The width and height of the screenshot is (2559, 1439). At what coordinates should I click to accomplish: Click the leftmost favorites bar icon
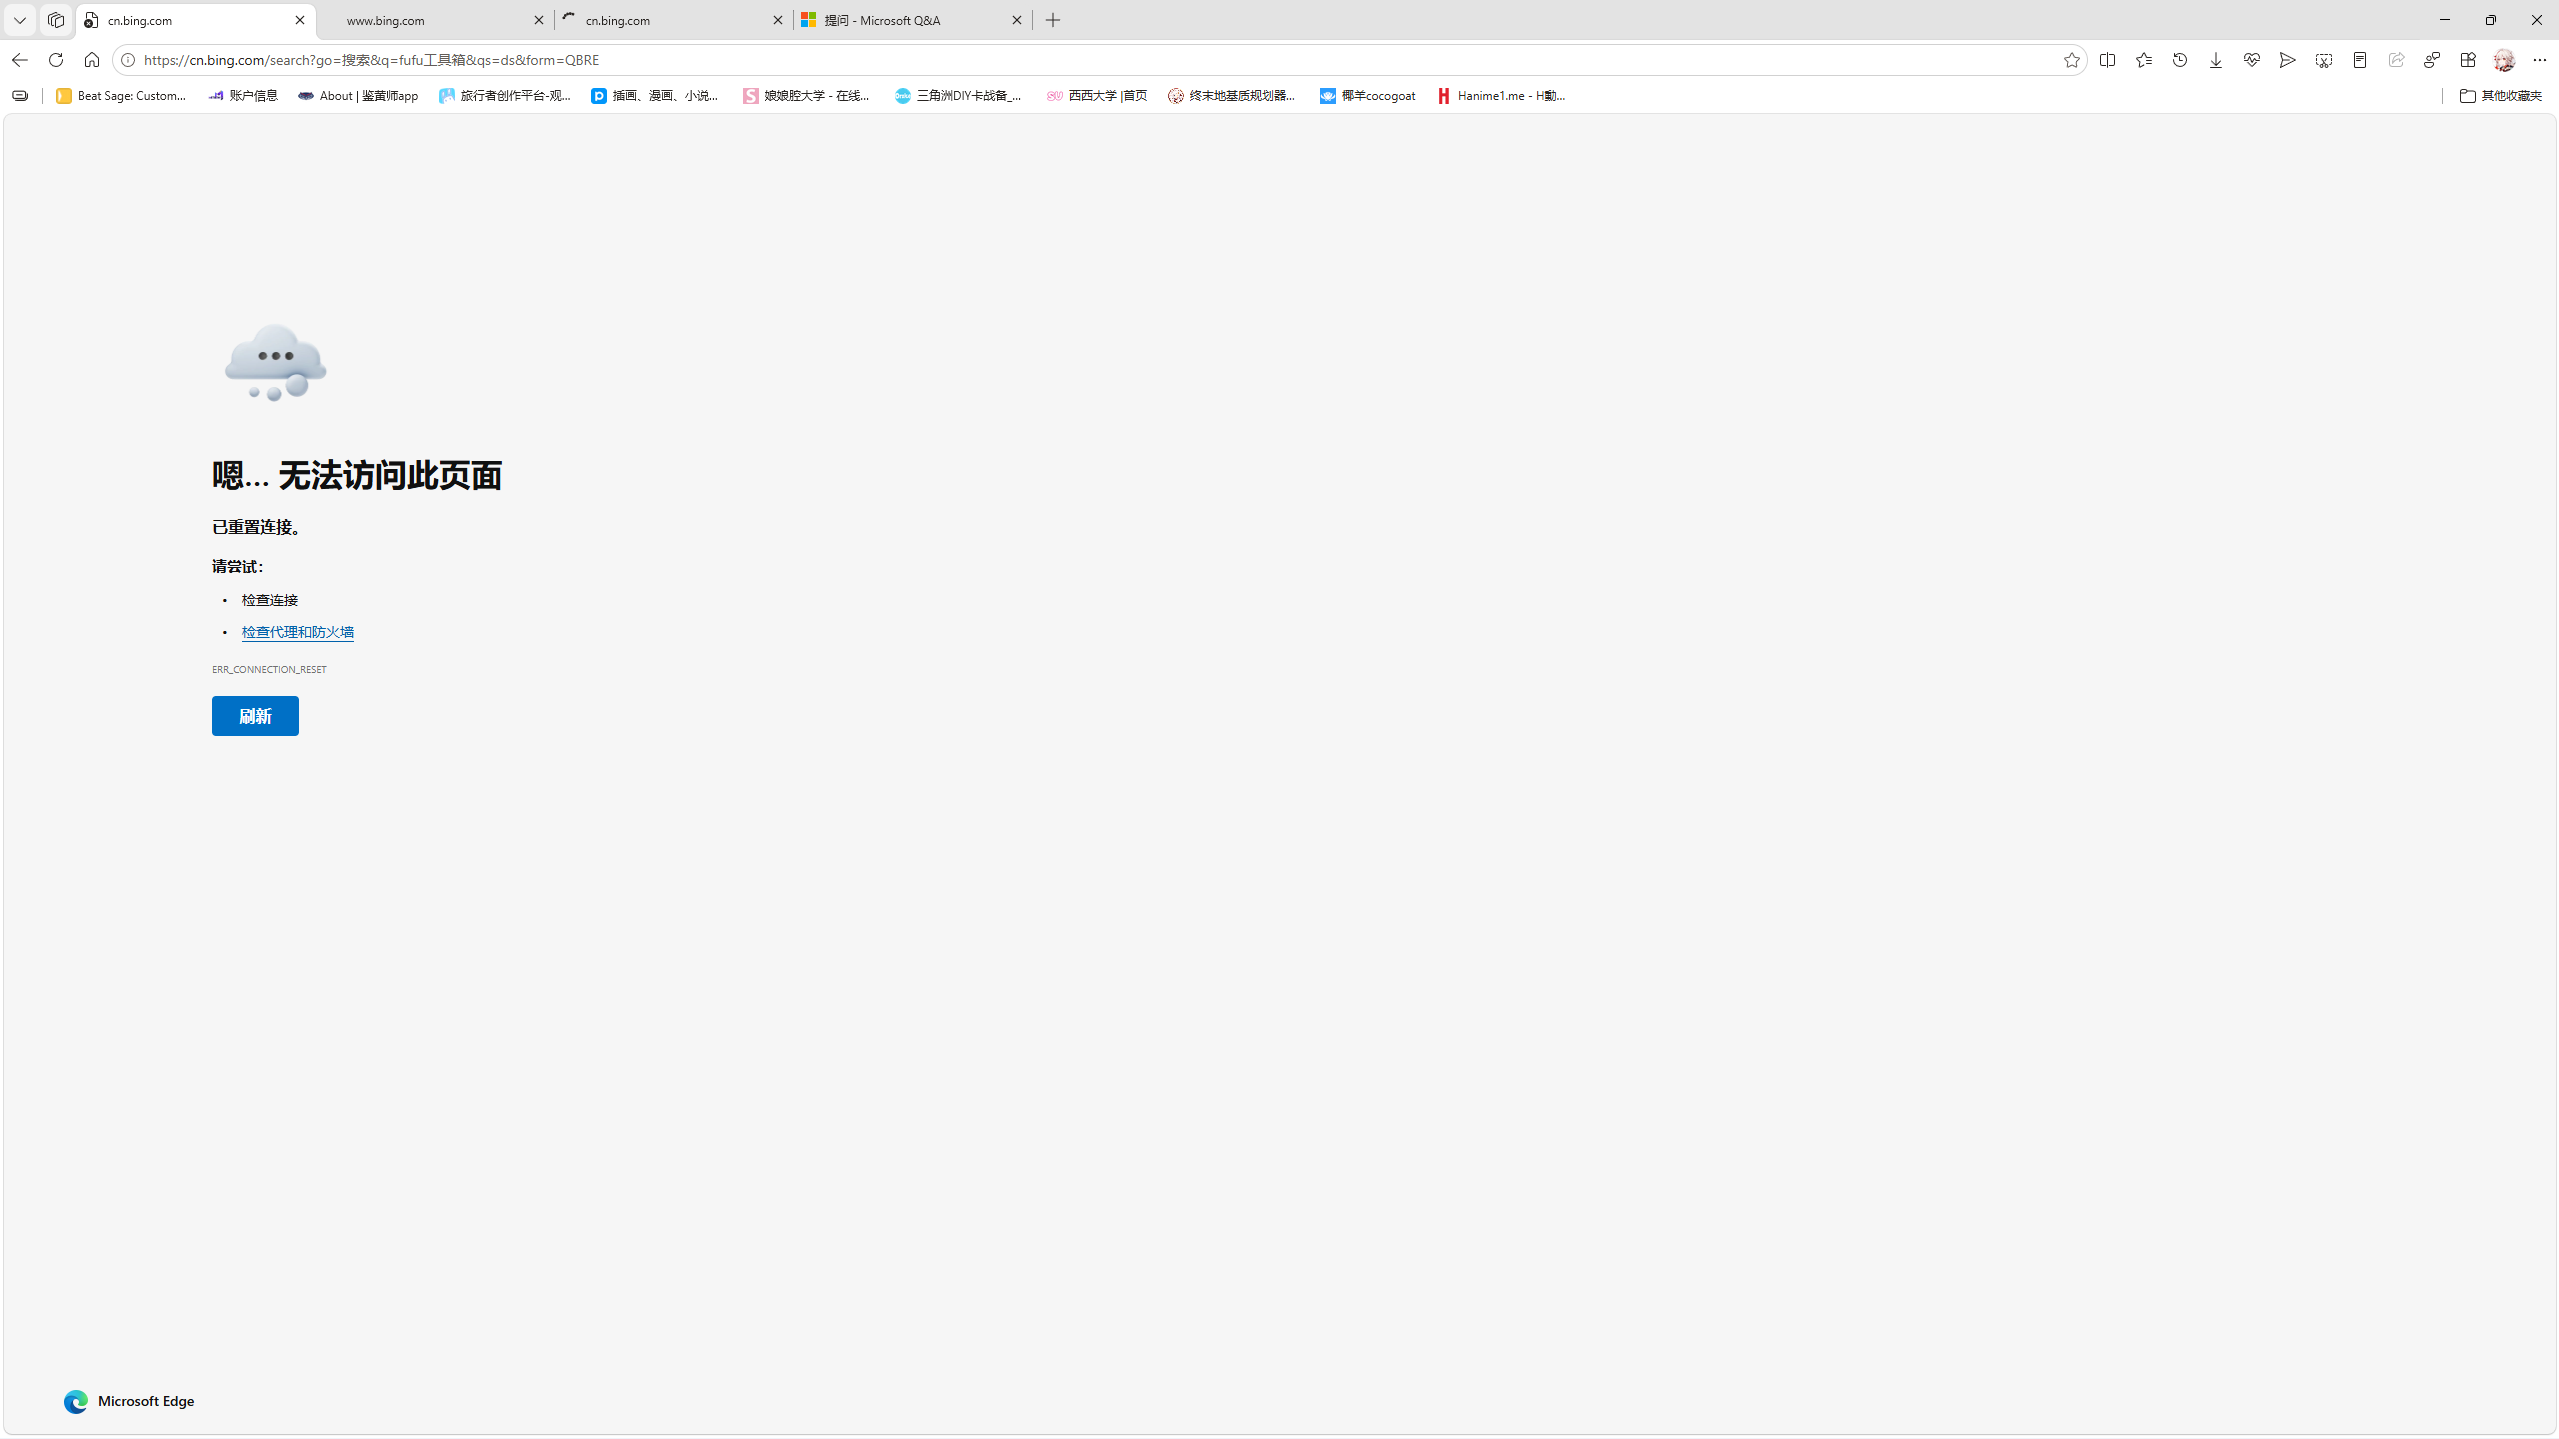click(20, 96)
